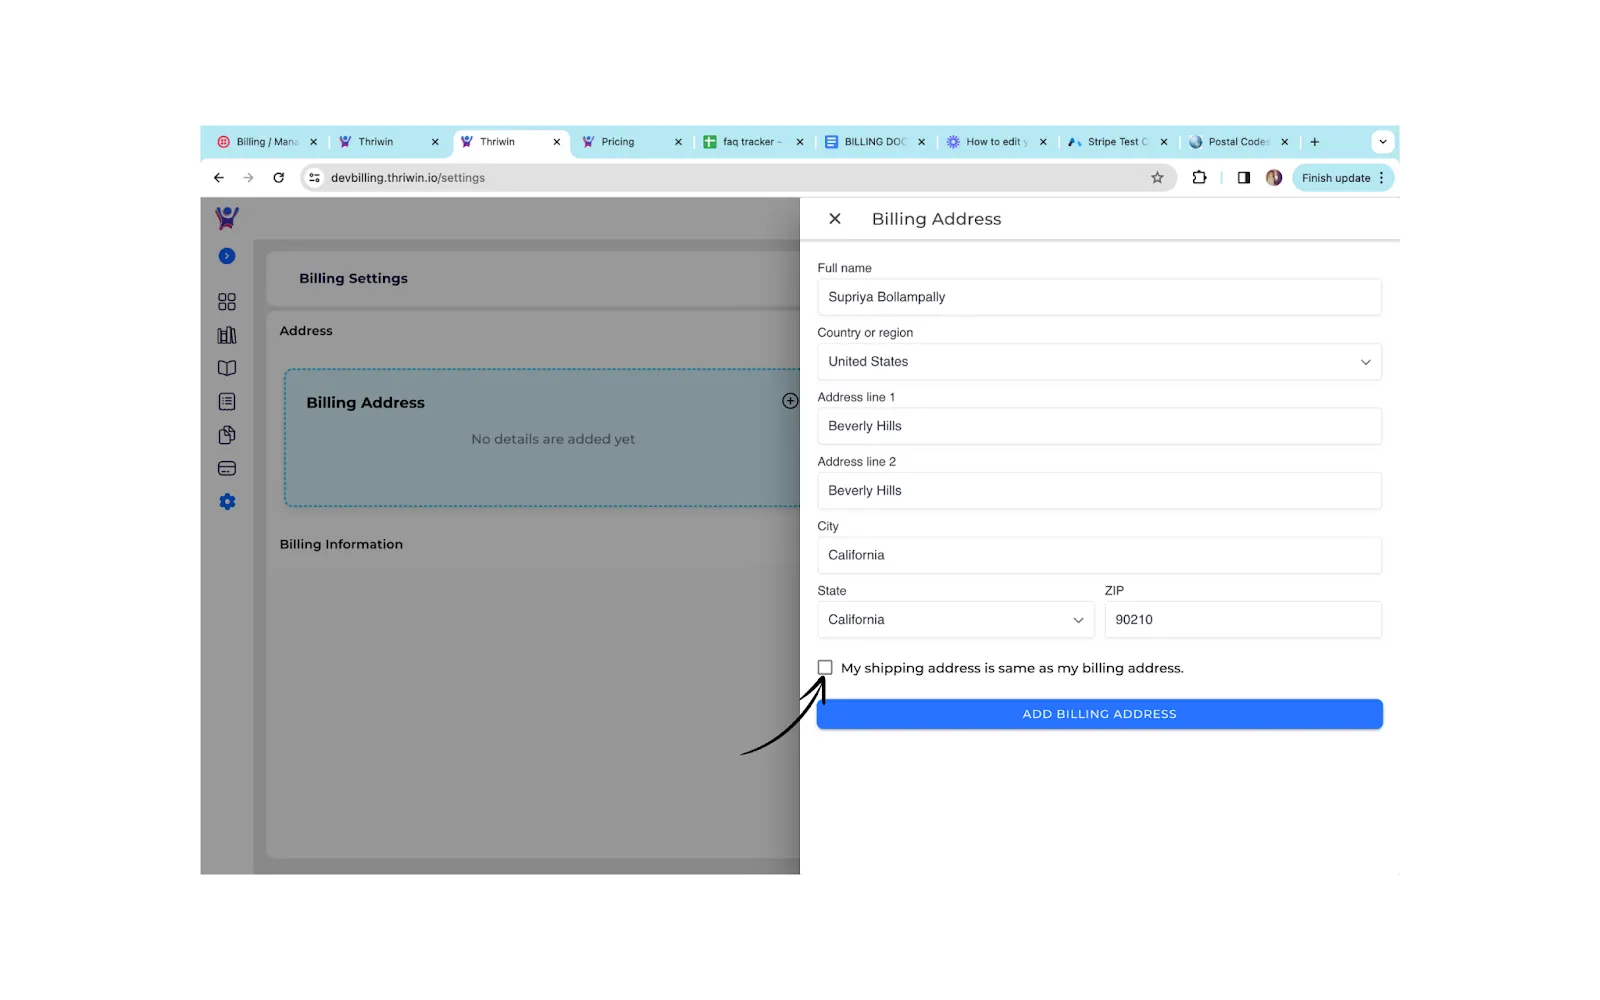Viewport: 1600px width, 1000px height.
Task: Click the address bar URL
Action: [x=408, y=178]
